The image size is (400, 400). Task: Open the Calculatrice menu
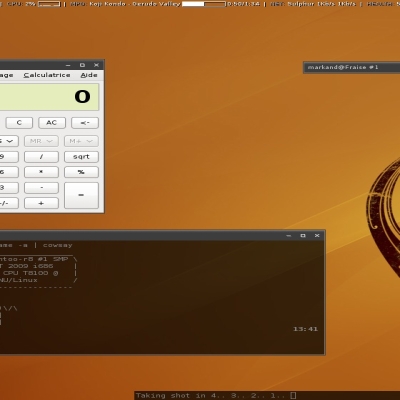(x=47, y=75)
